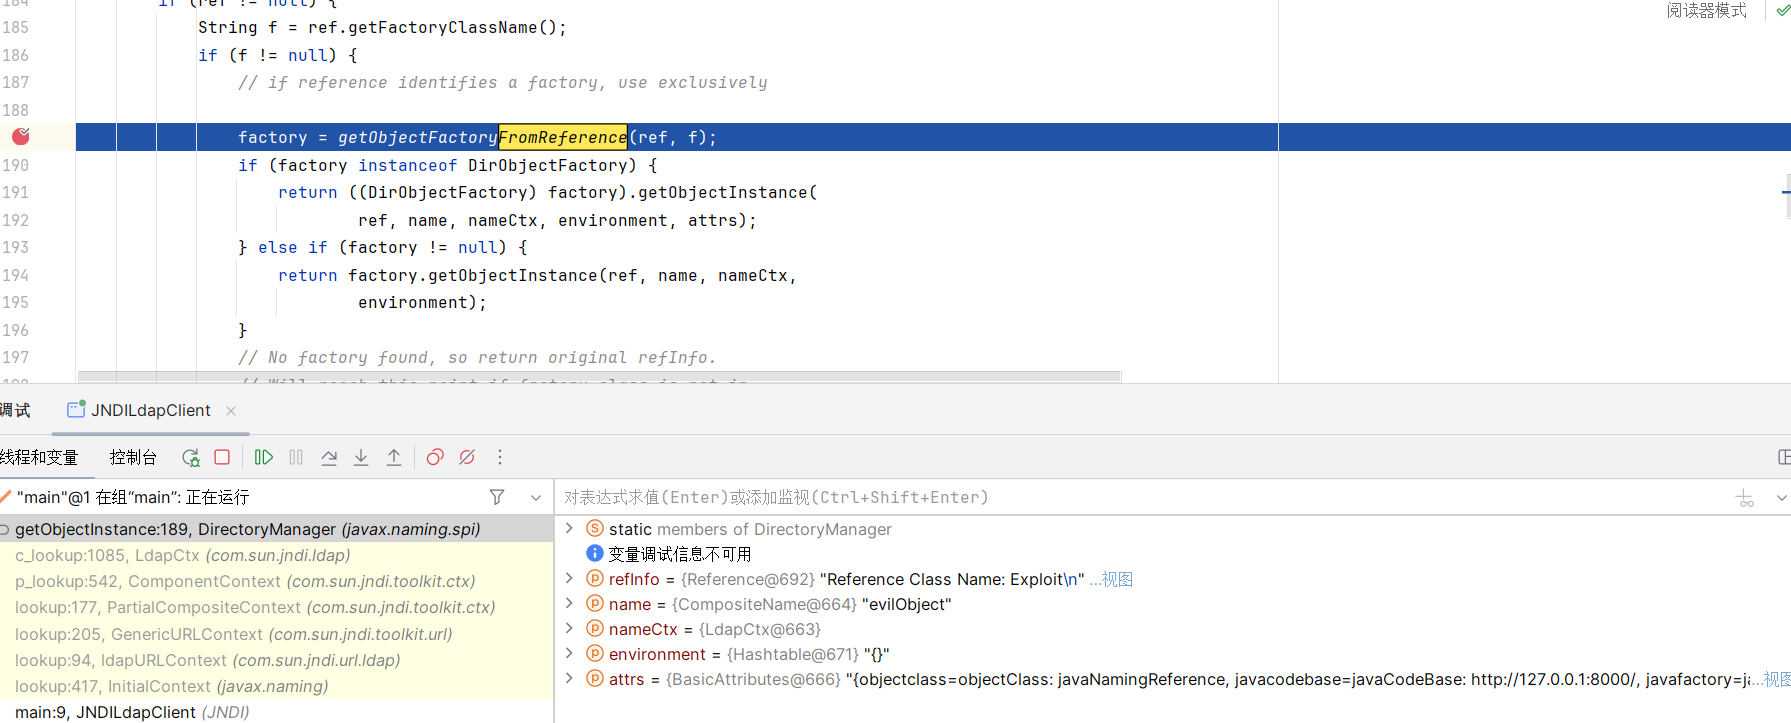
Task: Click environment parameter icon
Action: coord(595,653)
